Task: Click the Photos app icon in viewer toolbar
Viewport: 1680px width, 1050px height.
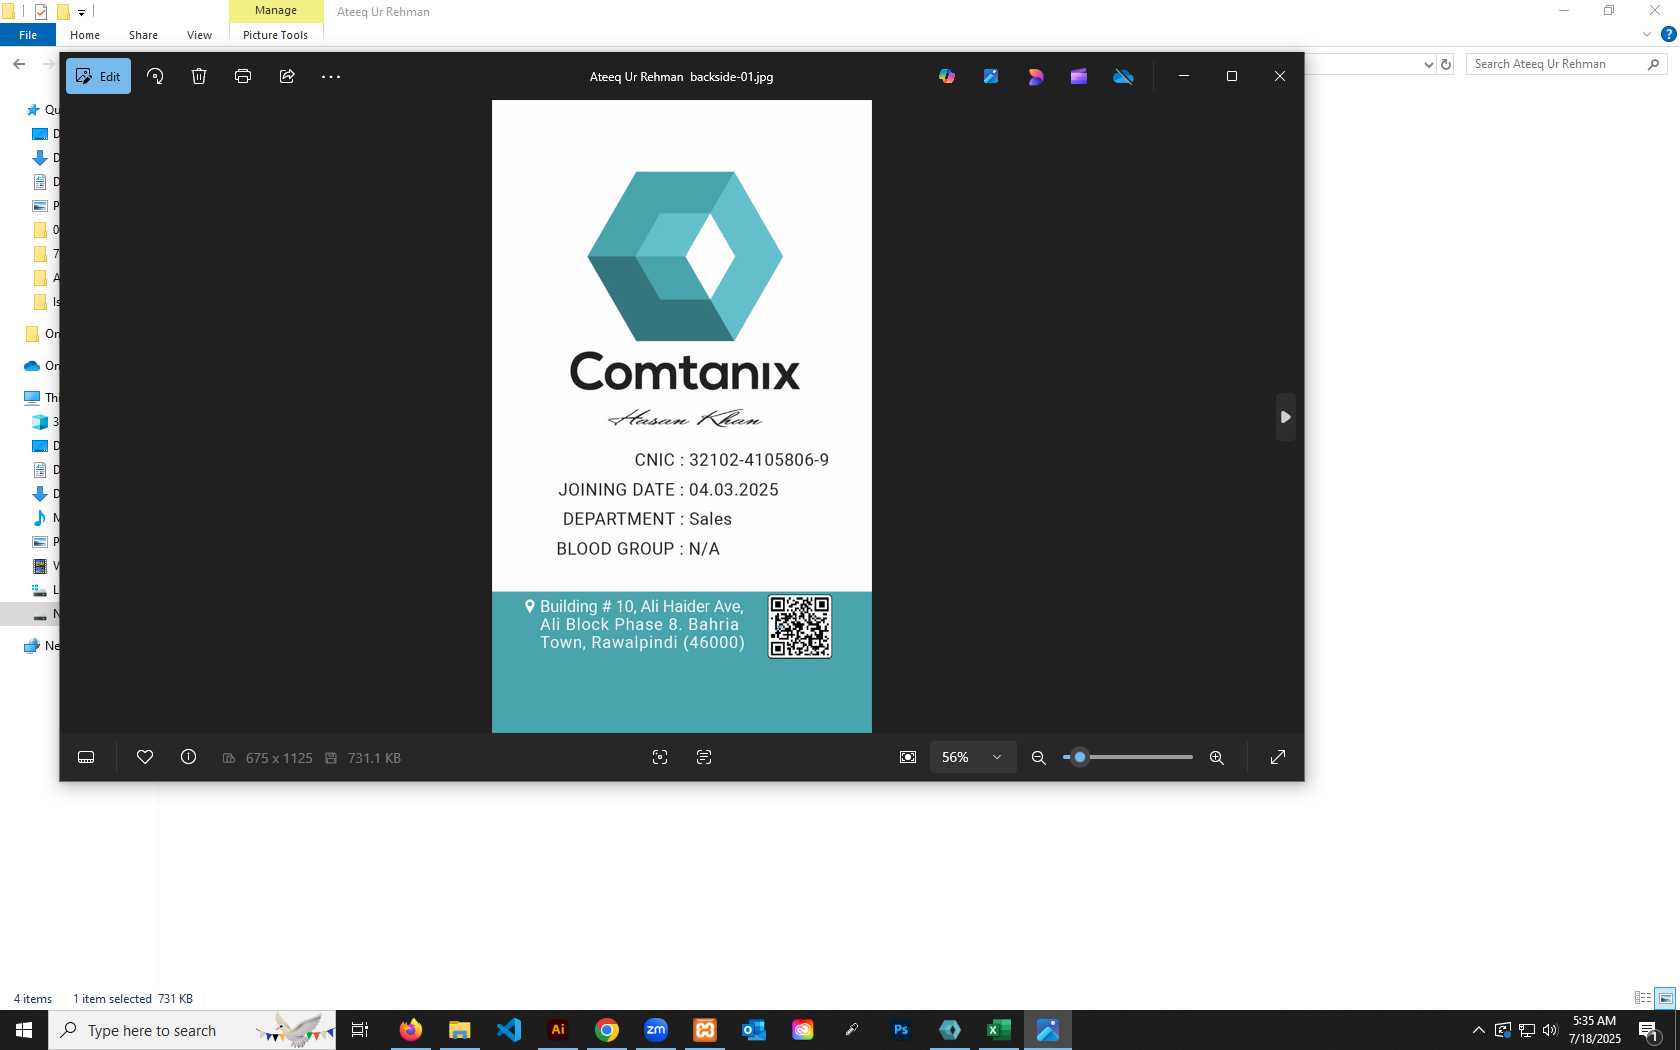Action: pos(991,76)
